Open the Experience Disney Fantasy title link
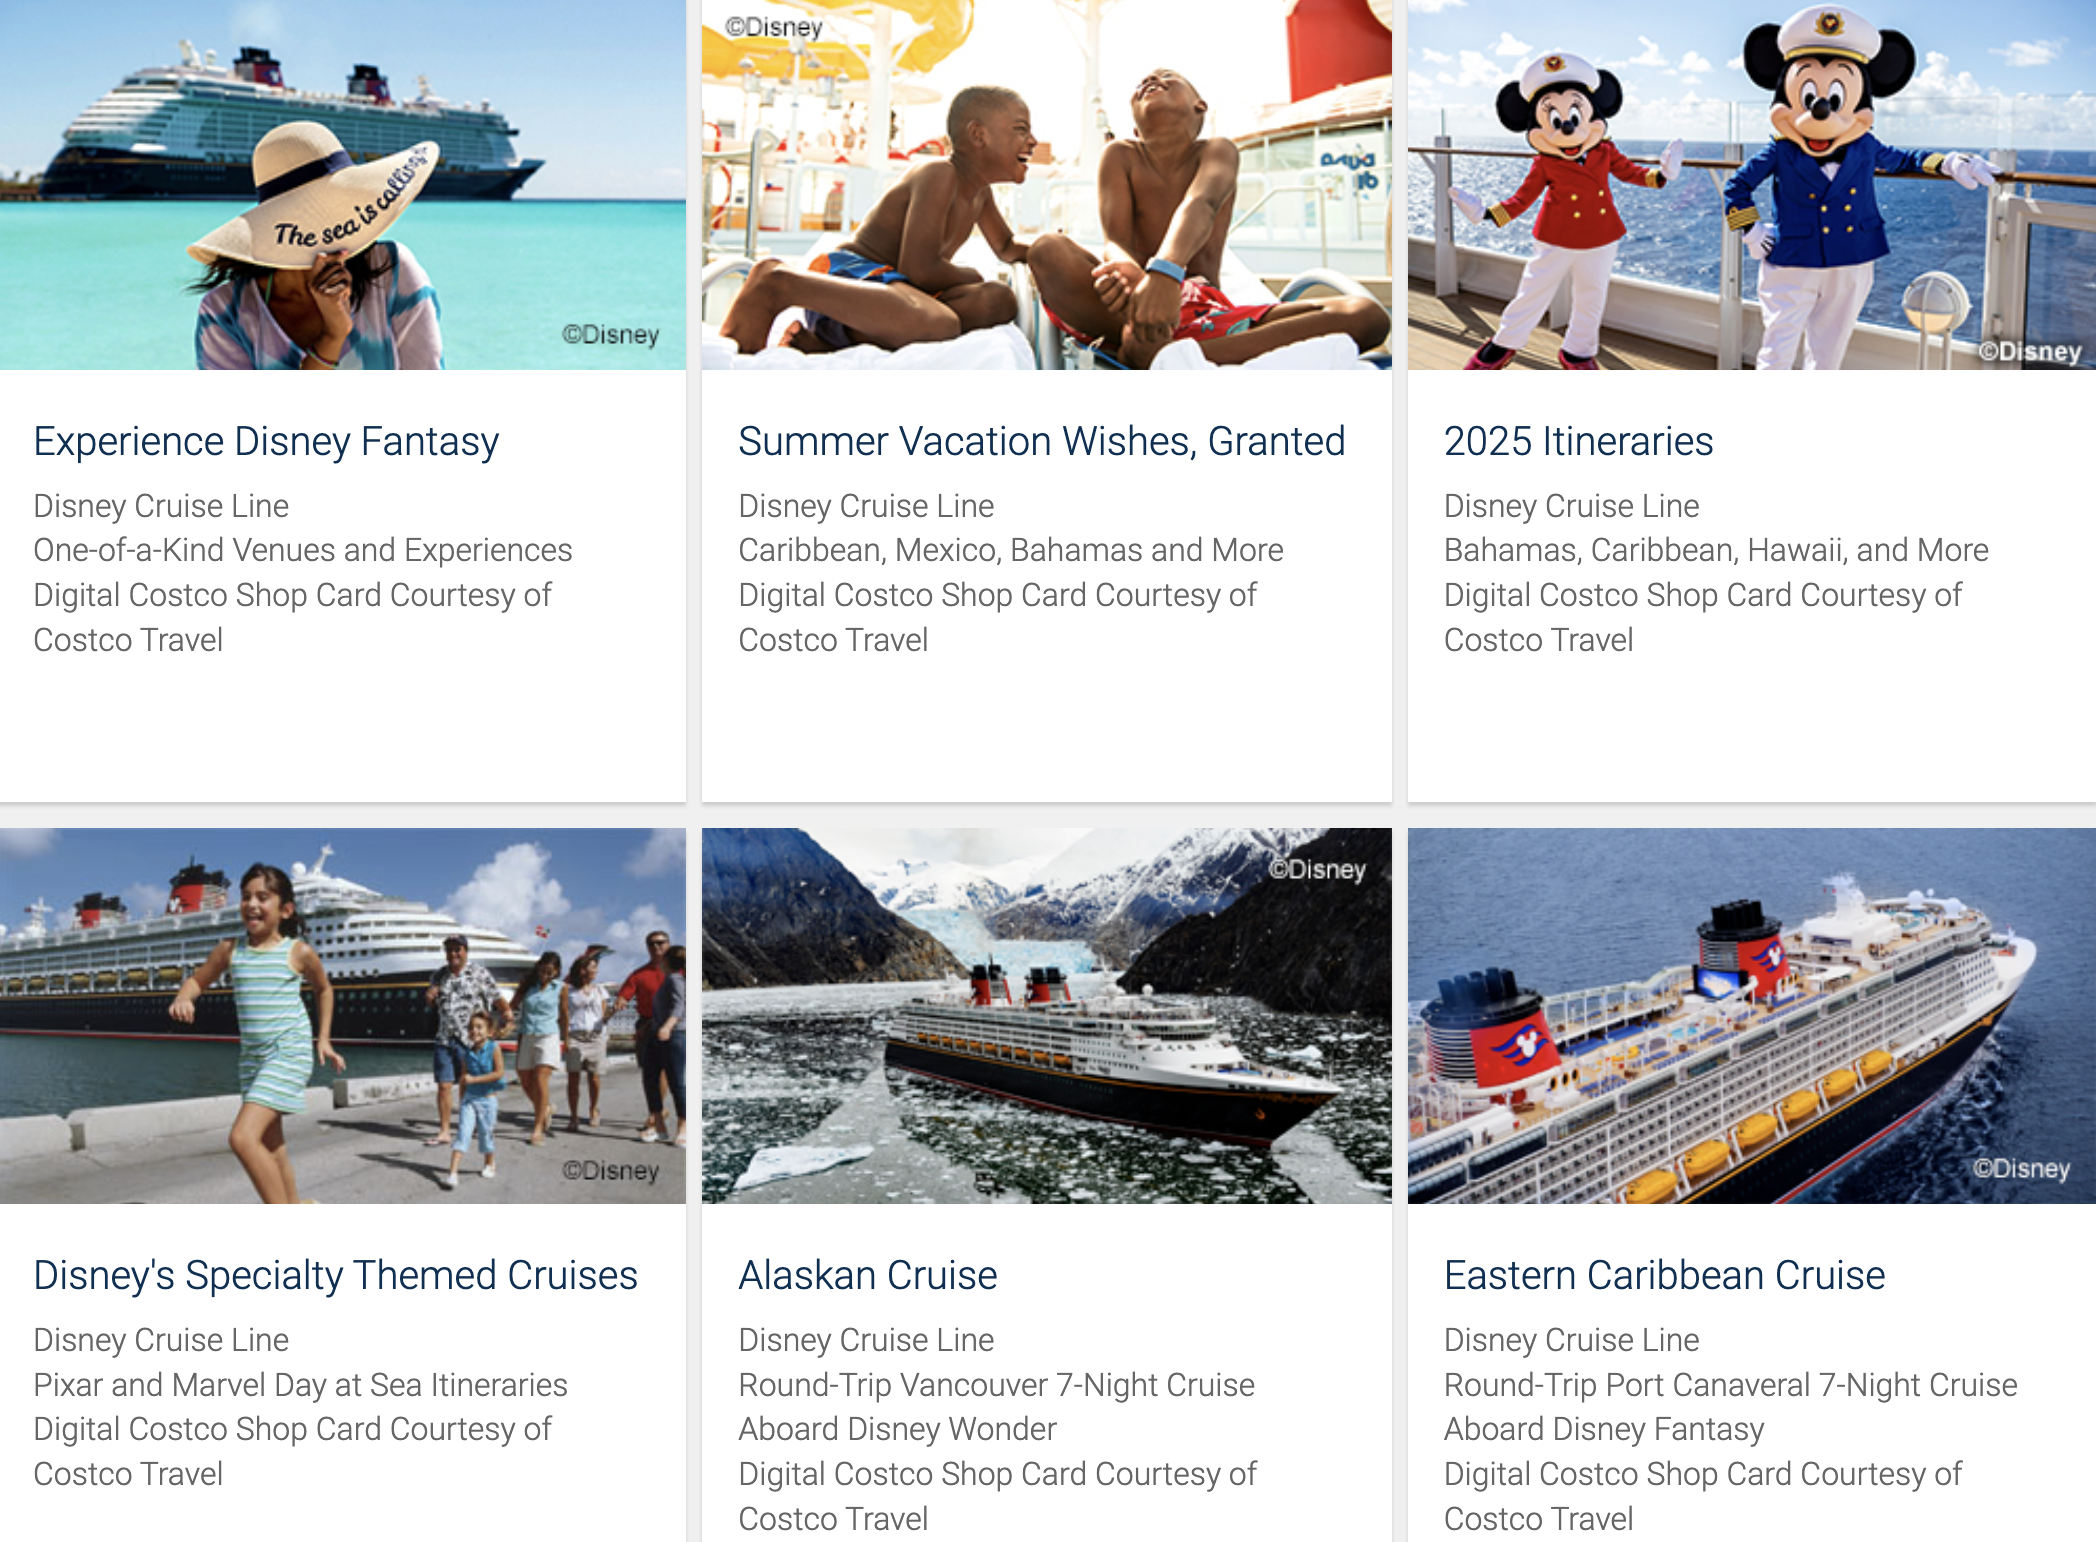The height and width of the screenshot is (1542, 2096). click(266, 442)
